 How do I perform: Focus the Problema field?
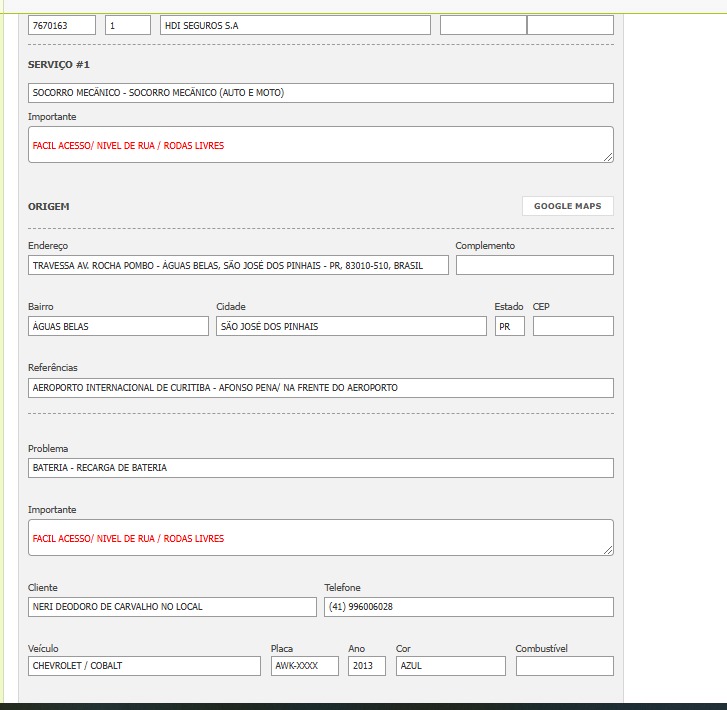[x=320, y=468]
